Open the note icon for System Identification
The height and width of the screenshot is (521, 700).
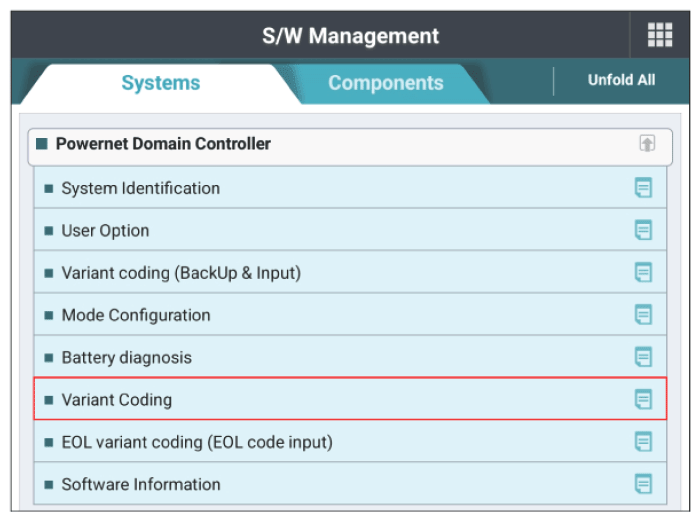(643, 188)
